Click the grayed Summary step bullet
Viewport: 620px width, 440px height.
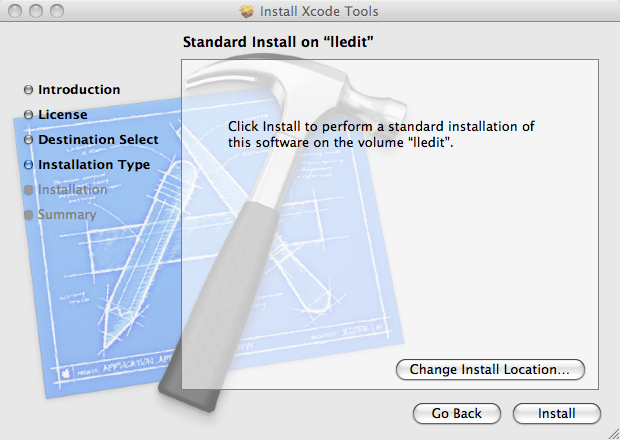click(x=28, y=215)
